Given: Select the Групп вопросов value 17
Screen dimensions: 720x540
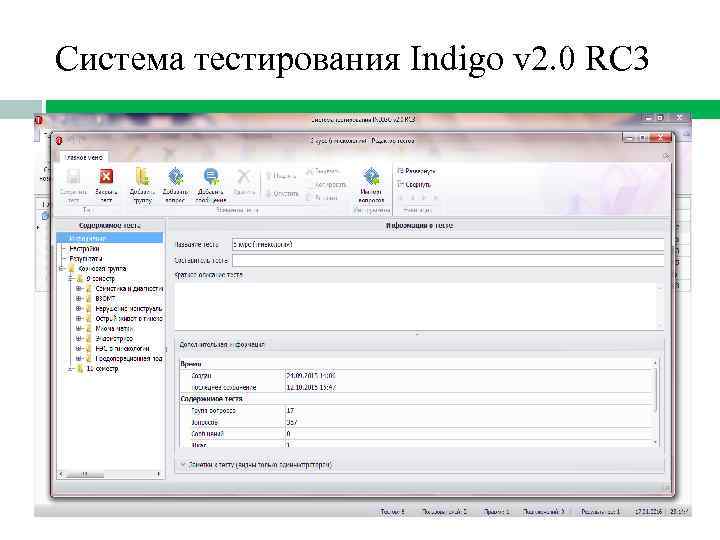Looking at the screenshot, I should click(x=290, y=411).
